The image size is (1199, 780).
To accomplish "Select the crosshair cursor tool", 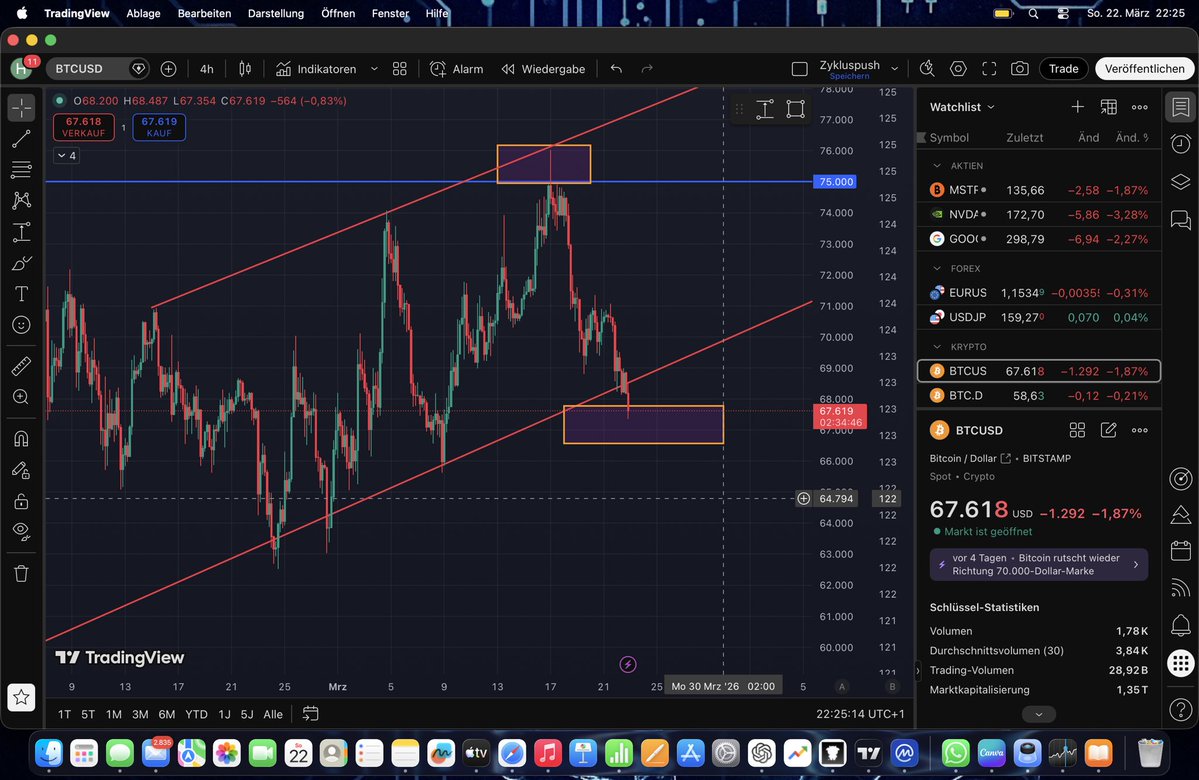I will (21, 108).
